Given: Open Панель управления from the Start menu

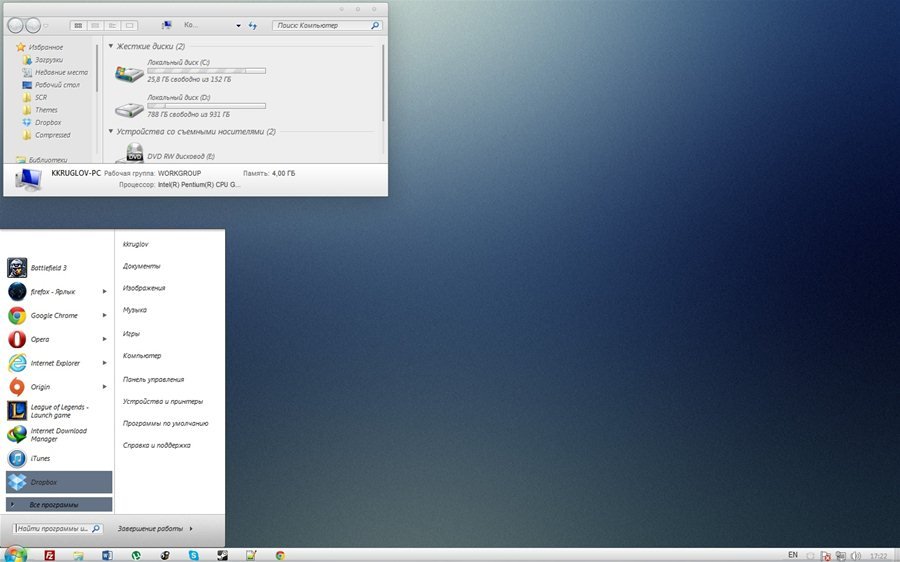Looking at the screenshot, I should tap(153, 379).
